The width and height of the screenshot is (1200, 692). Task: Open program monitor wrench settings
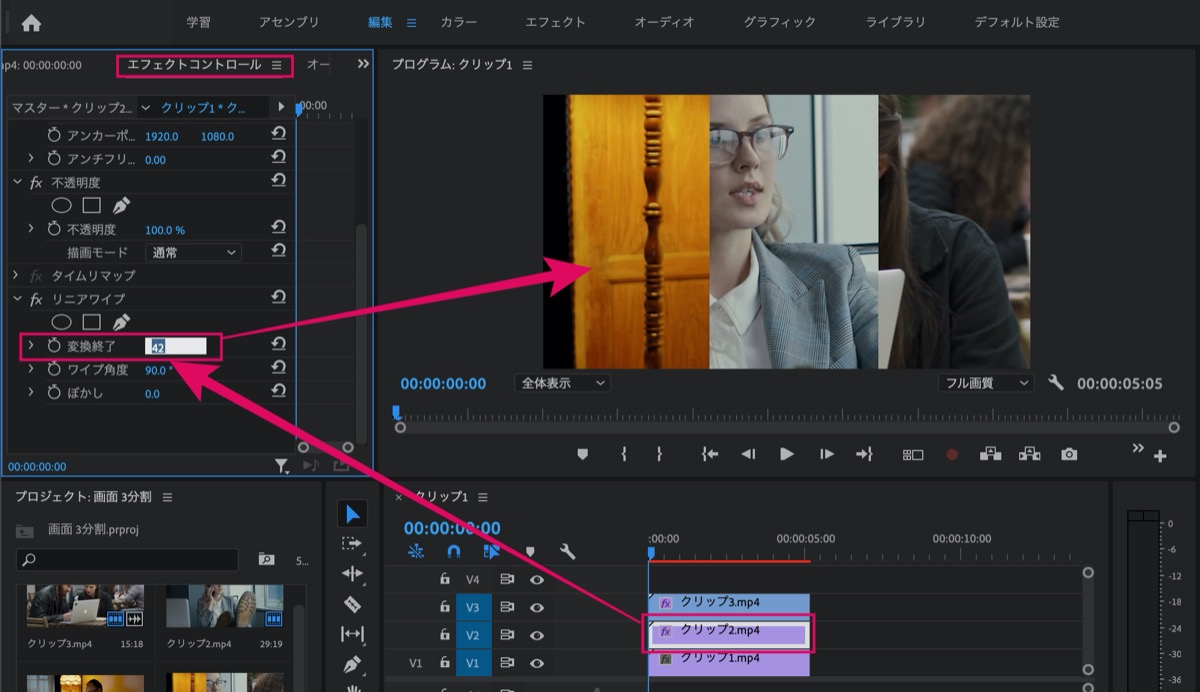(1056, 383)
